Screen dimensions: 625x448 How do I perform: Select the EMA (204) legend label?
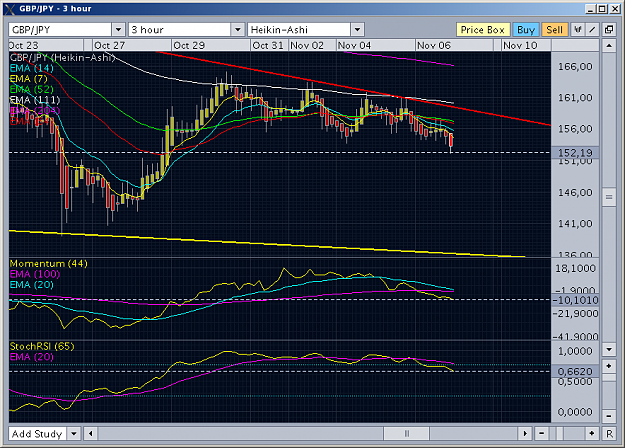tap(35, 110)
